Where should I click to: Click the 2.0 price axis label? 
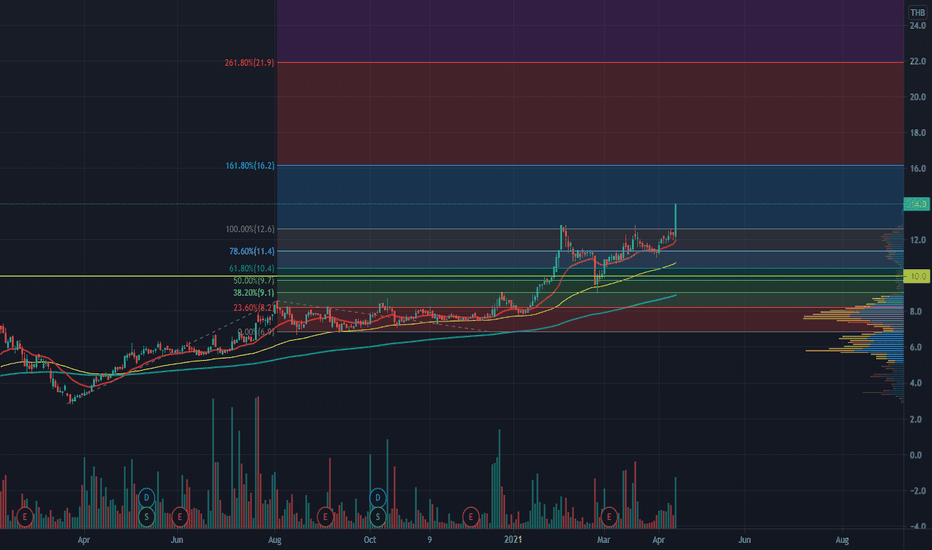(x=917, y=419)
